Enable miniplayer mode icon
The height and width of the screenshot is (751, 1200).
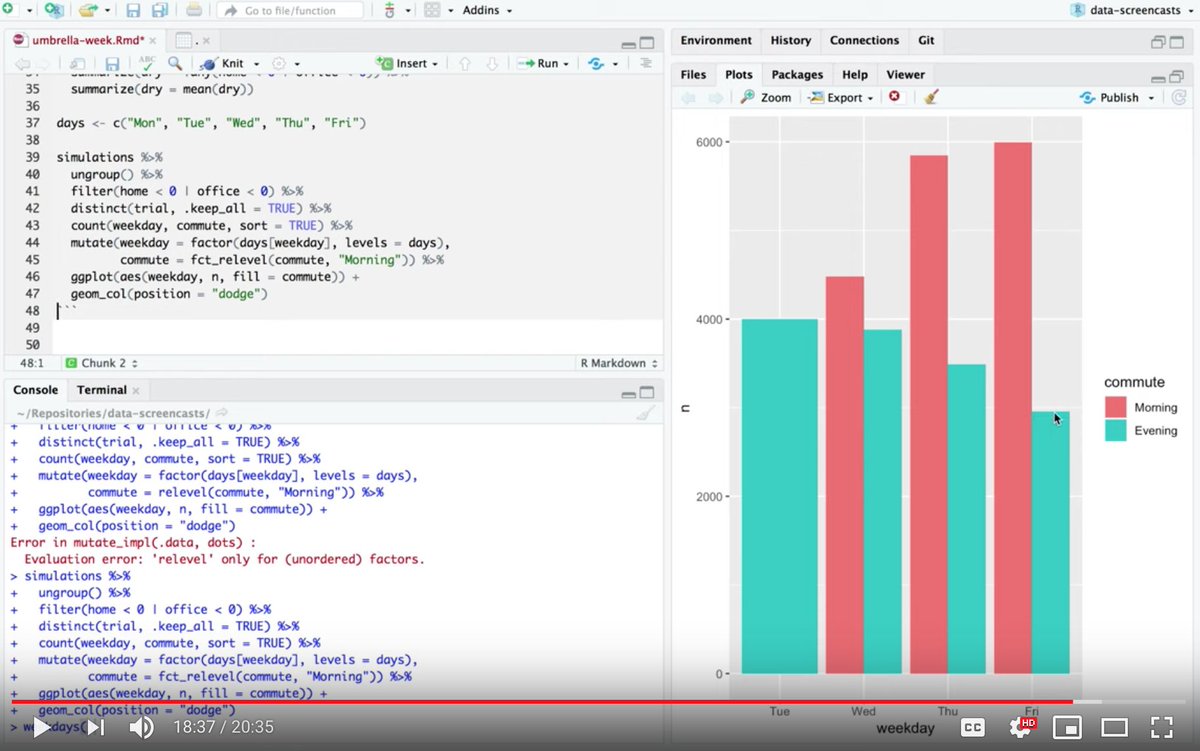(1067, 727)
